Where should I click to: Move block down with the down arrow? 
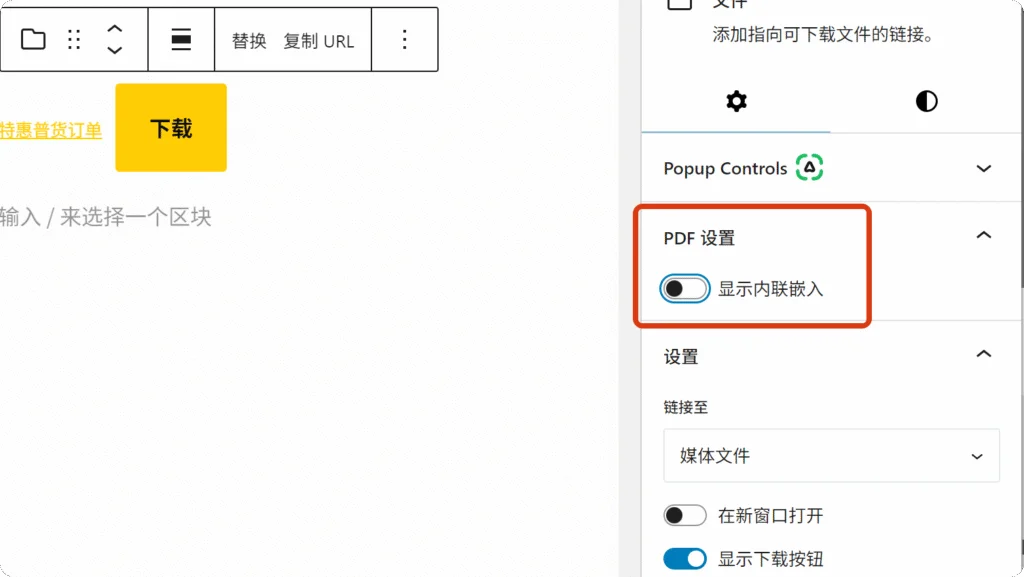[x=115, y=50]
